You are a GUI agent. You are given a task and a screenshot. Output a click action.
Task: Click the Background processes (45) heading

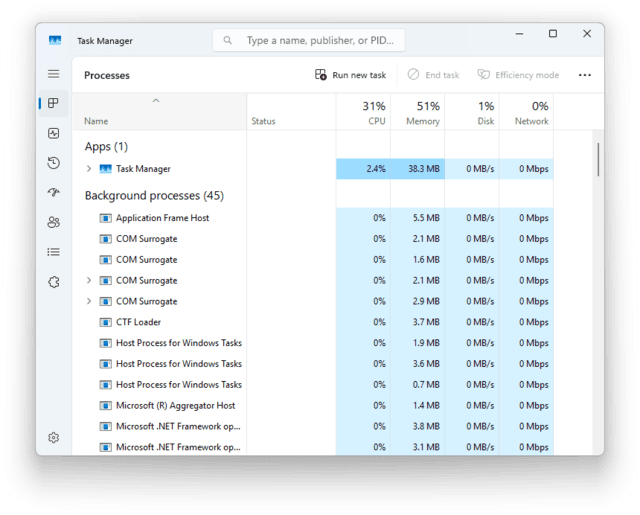click(154, 196)
